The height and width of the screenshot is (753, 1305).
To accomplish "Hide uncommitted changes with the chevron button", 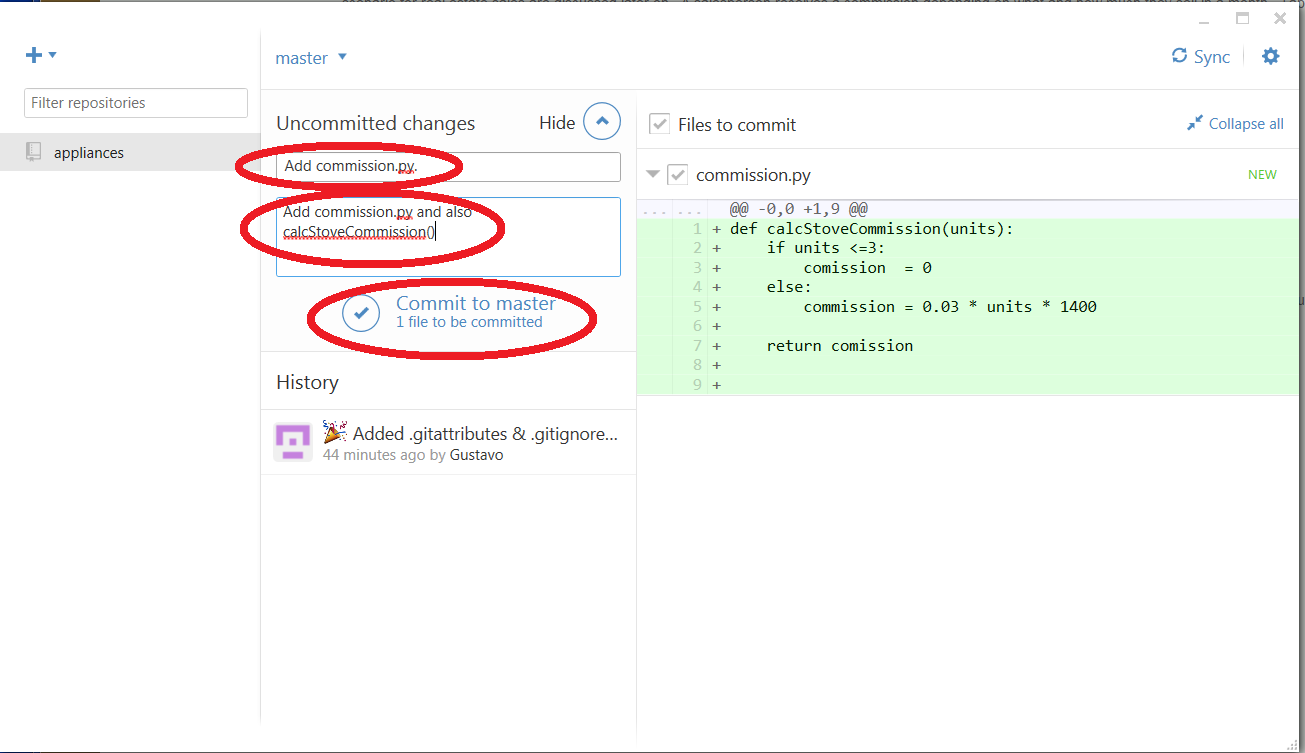I will [x=602, y=121].
